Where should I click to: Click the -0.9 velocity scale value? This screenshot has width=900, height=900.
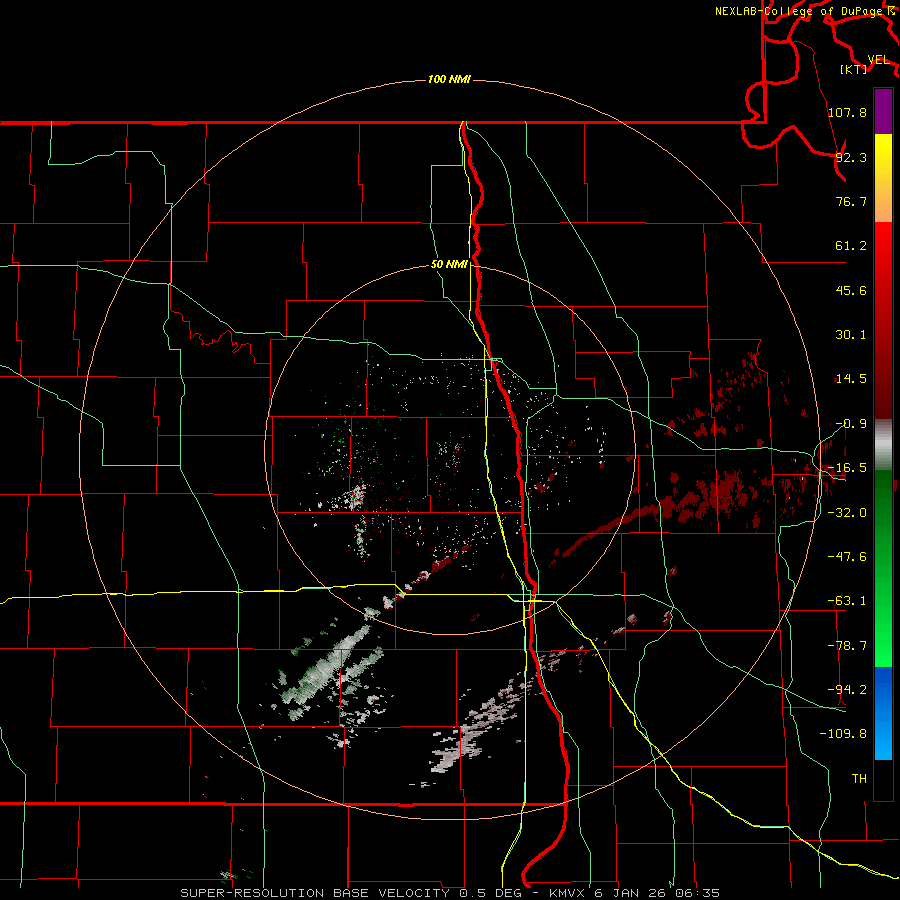[851, 424]
